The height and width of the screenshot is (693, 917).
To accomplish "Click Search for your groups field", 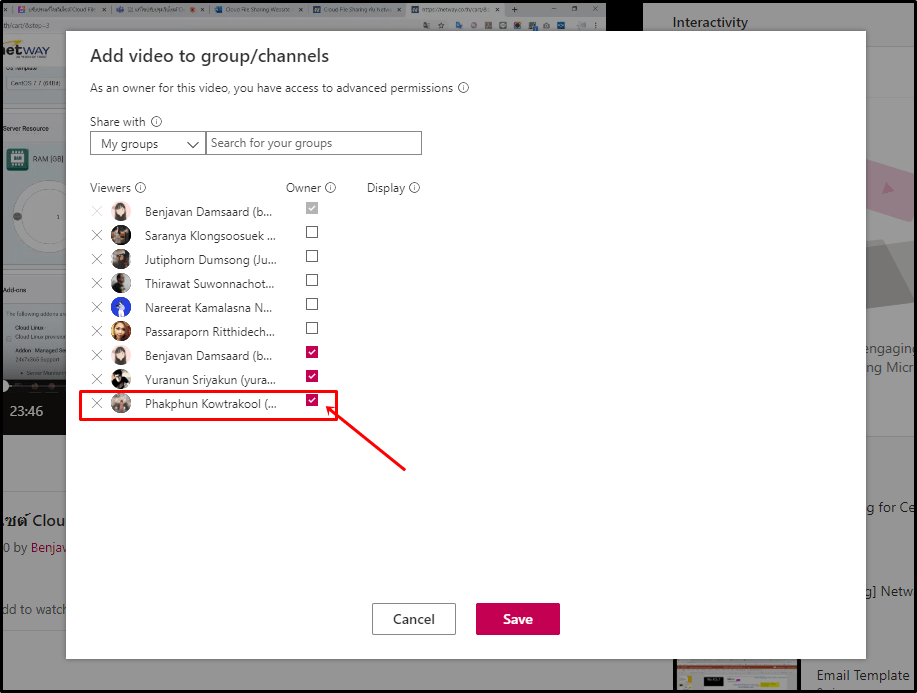I will 313,143.
